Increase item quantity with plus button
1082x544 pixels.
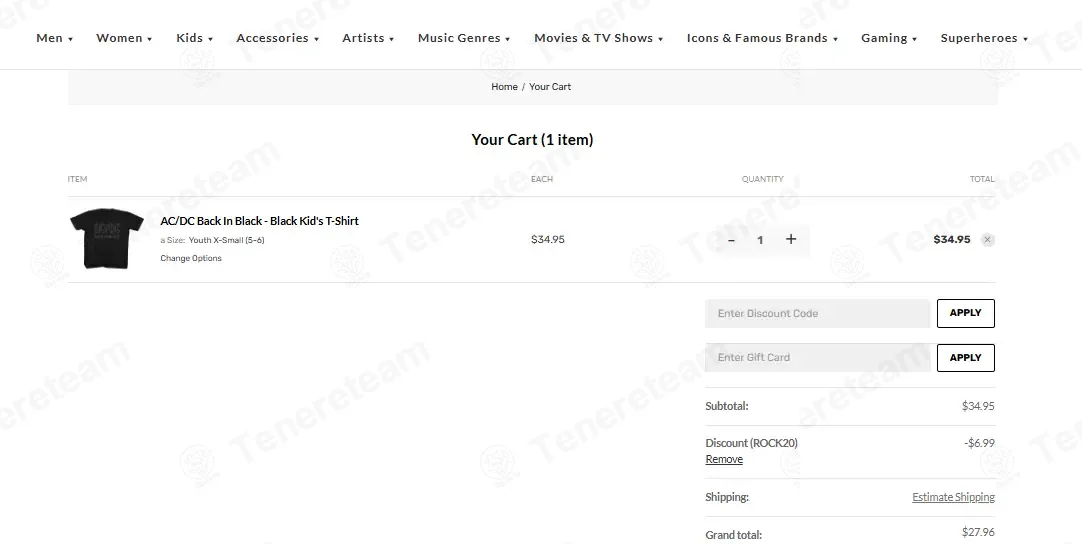click(x=791, y=239)
